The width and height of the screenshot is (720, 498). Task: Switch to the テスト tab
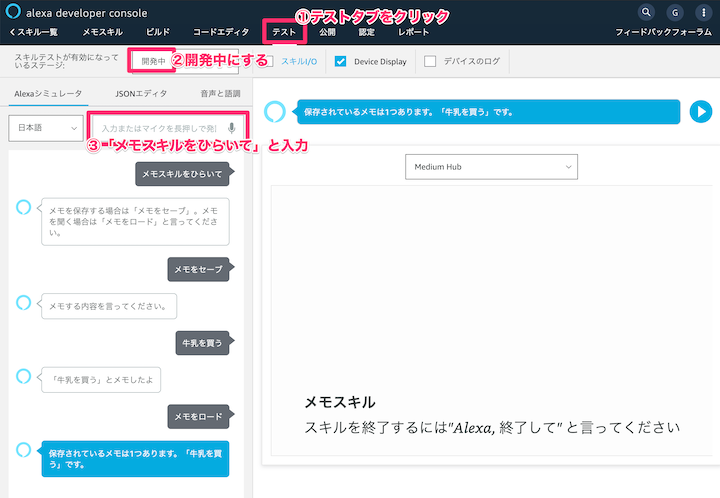pyautogui.click(x=284, y=32)
